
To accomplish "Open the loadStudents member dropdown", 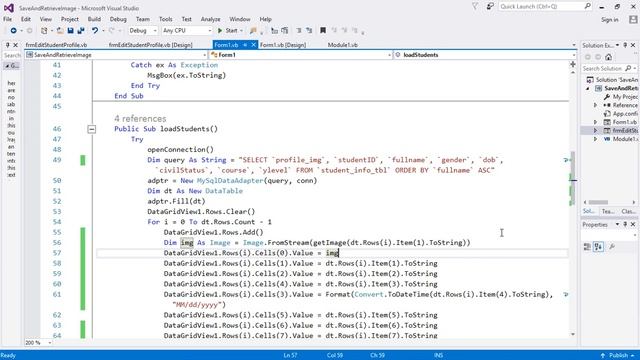I will coord(484,55).
